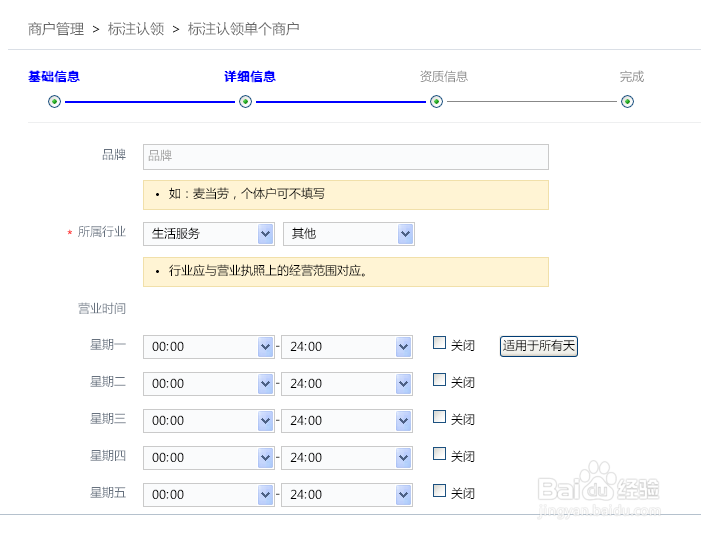Open 星期五 closing time 24:00 dropdown
Screen dimensions: 701x536
tap(346, 495)
